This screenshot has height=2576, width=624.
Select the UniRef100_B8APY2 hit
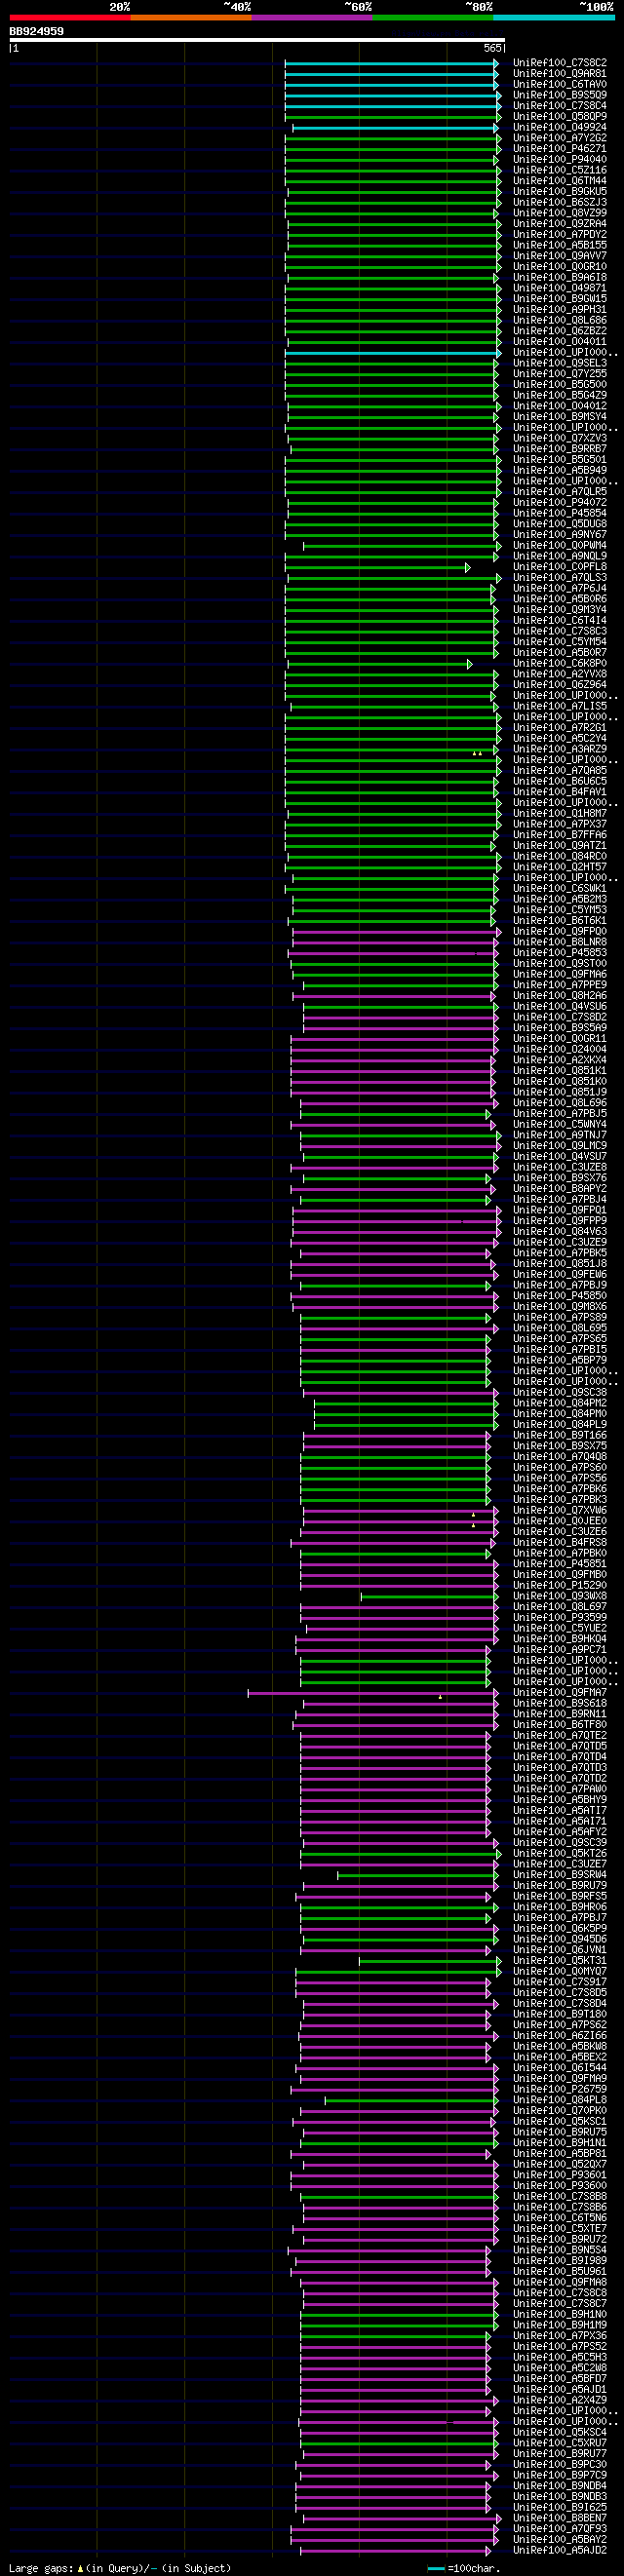pos(560,1189)
